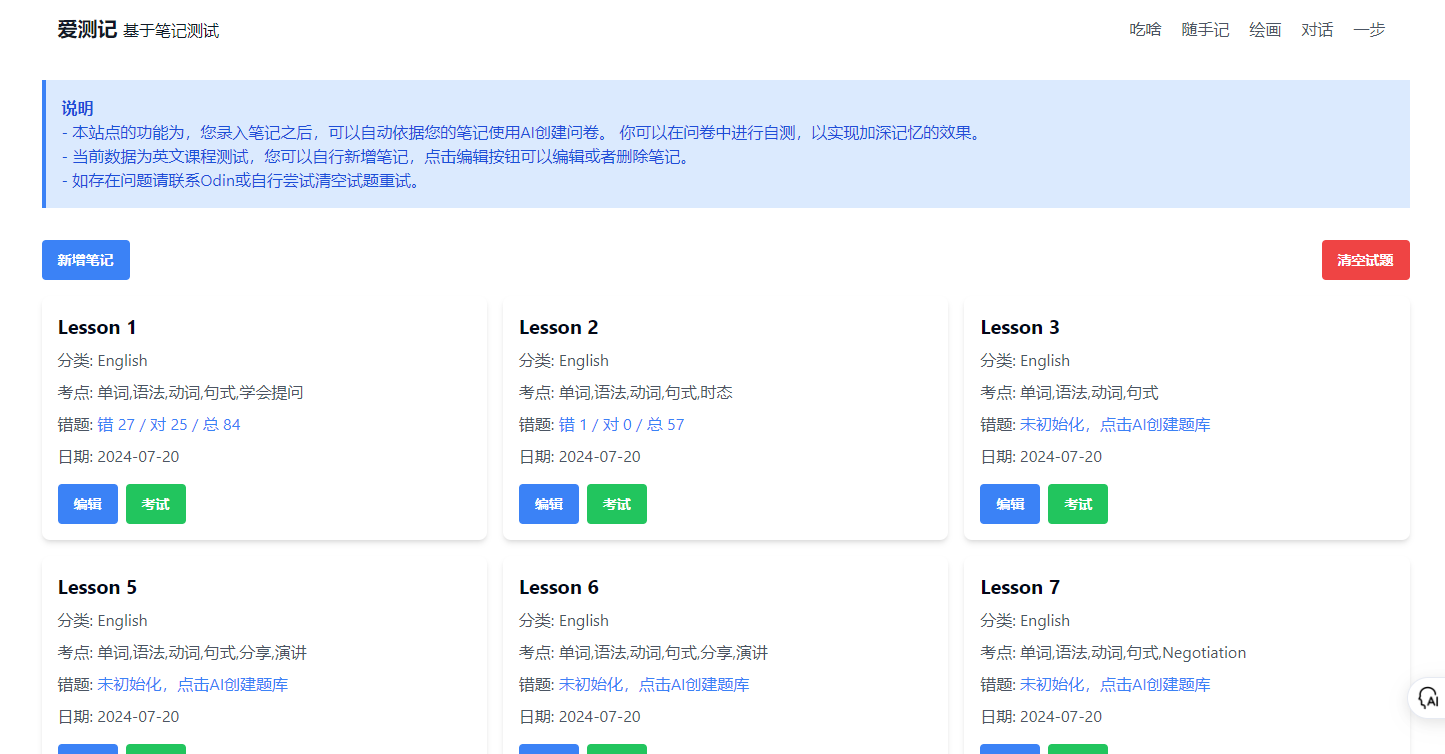Edit the Lesson 3 note
This screenshot has height=754, width=1445.
pyautogui.click(x=1010, y=504)
